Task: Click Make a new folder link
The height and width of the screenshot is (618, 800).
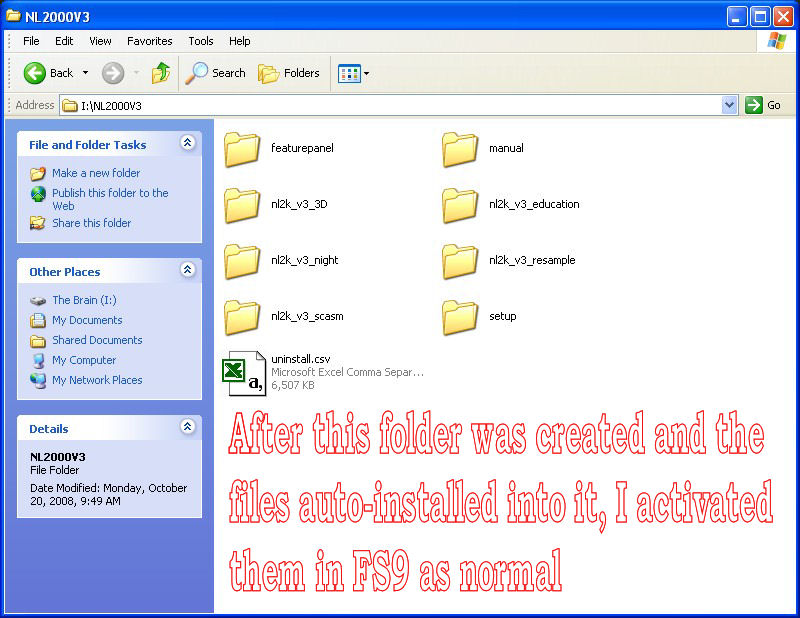Action: (x=96, y=173)
